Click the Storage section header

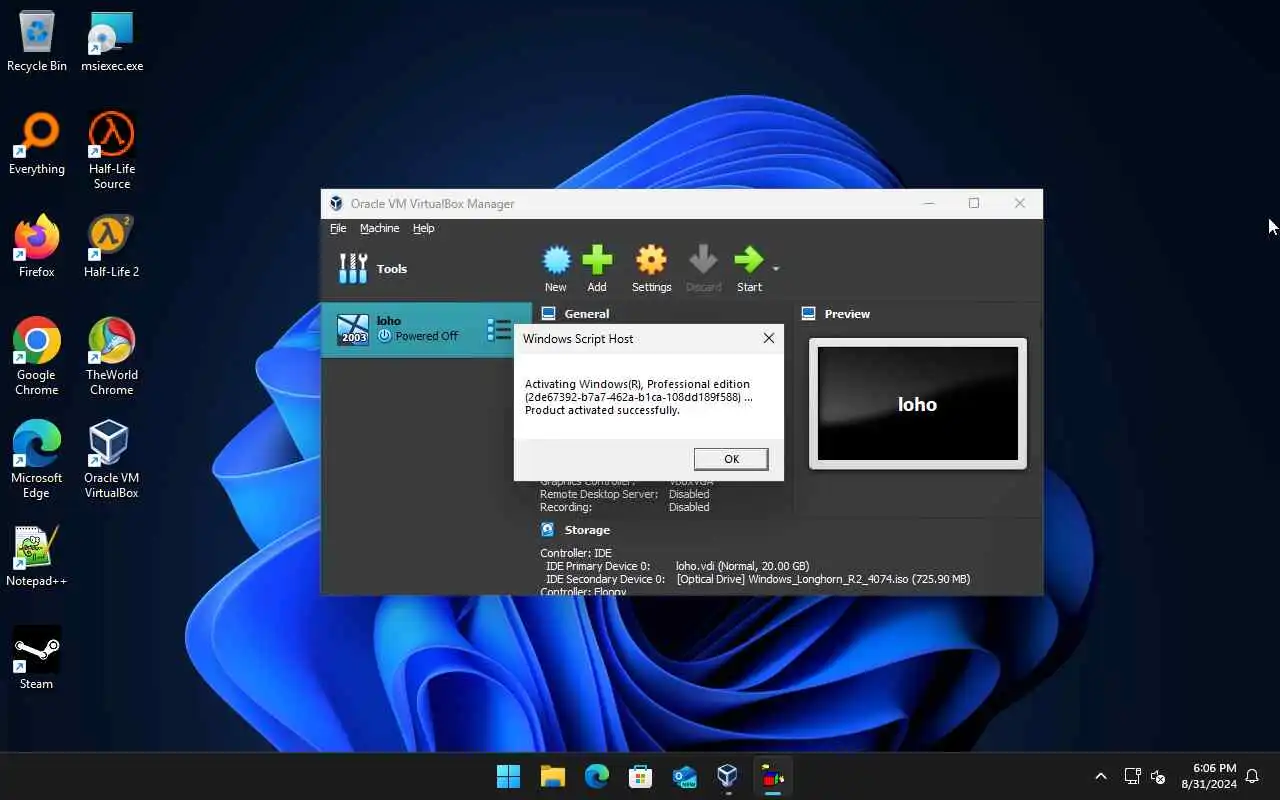[x=586, y=530]
